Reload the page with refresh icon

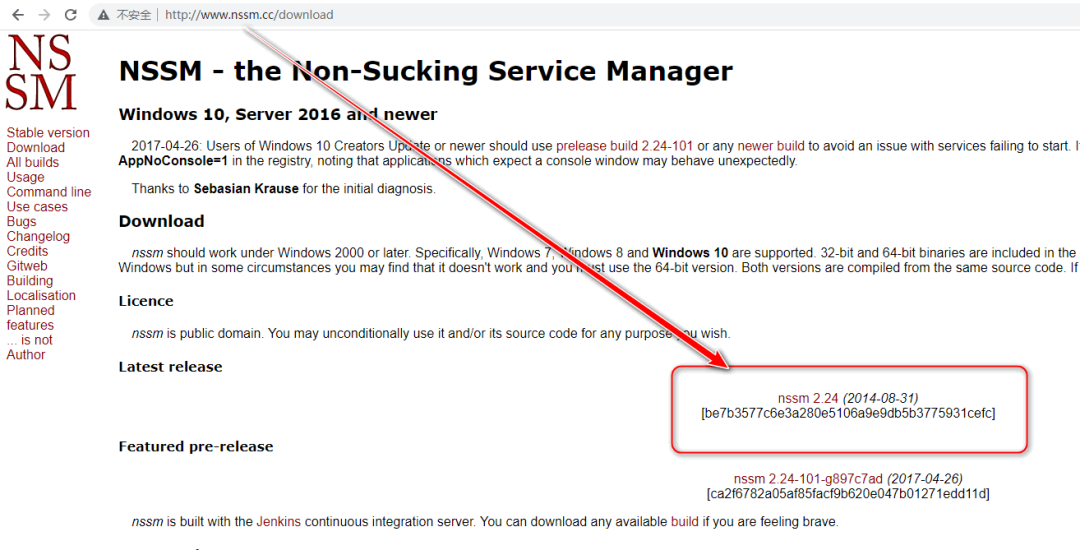[70, 15]
